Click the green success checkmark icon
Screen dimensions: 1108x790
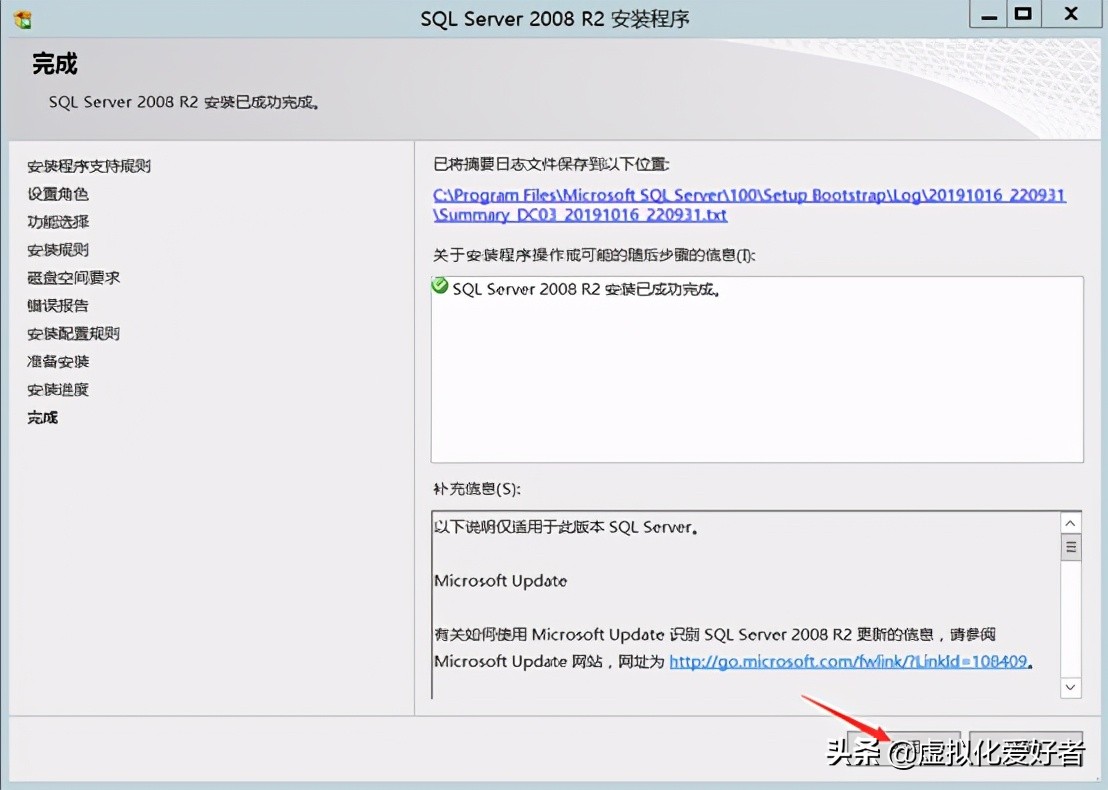[x=440, y=286]
